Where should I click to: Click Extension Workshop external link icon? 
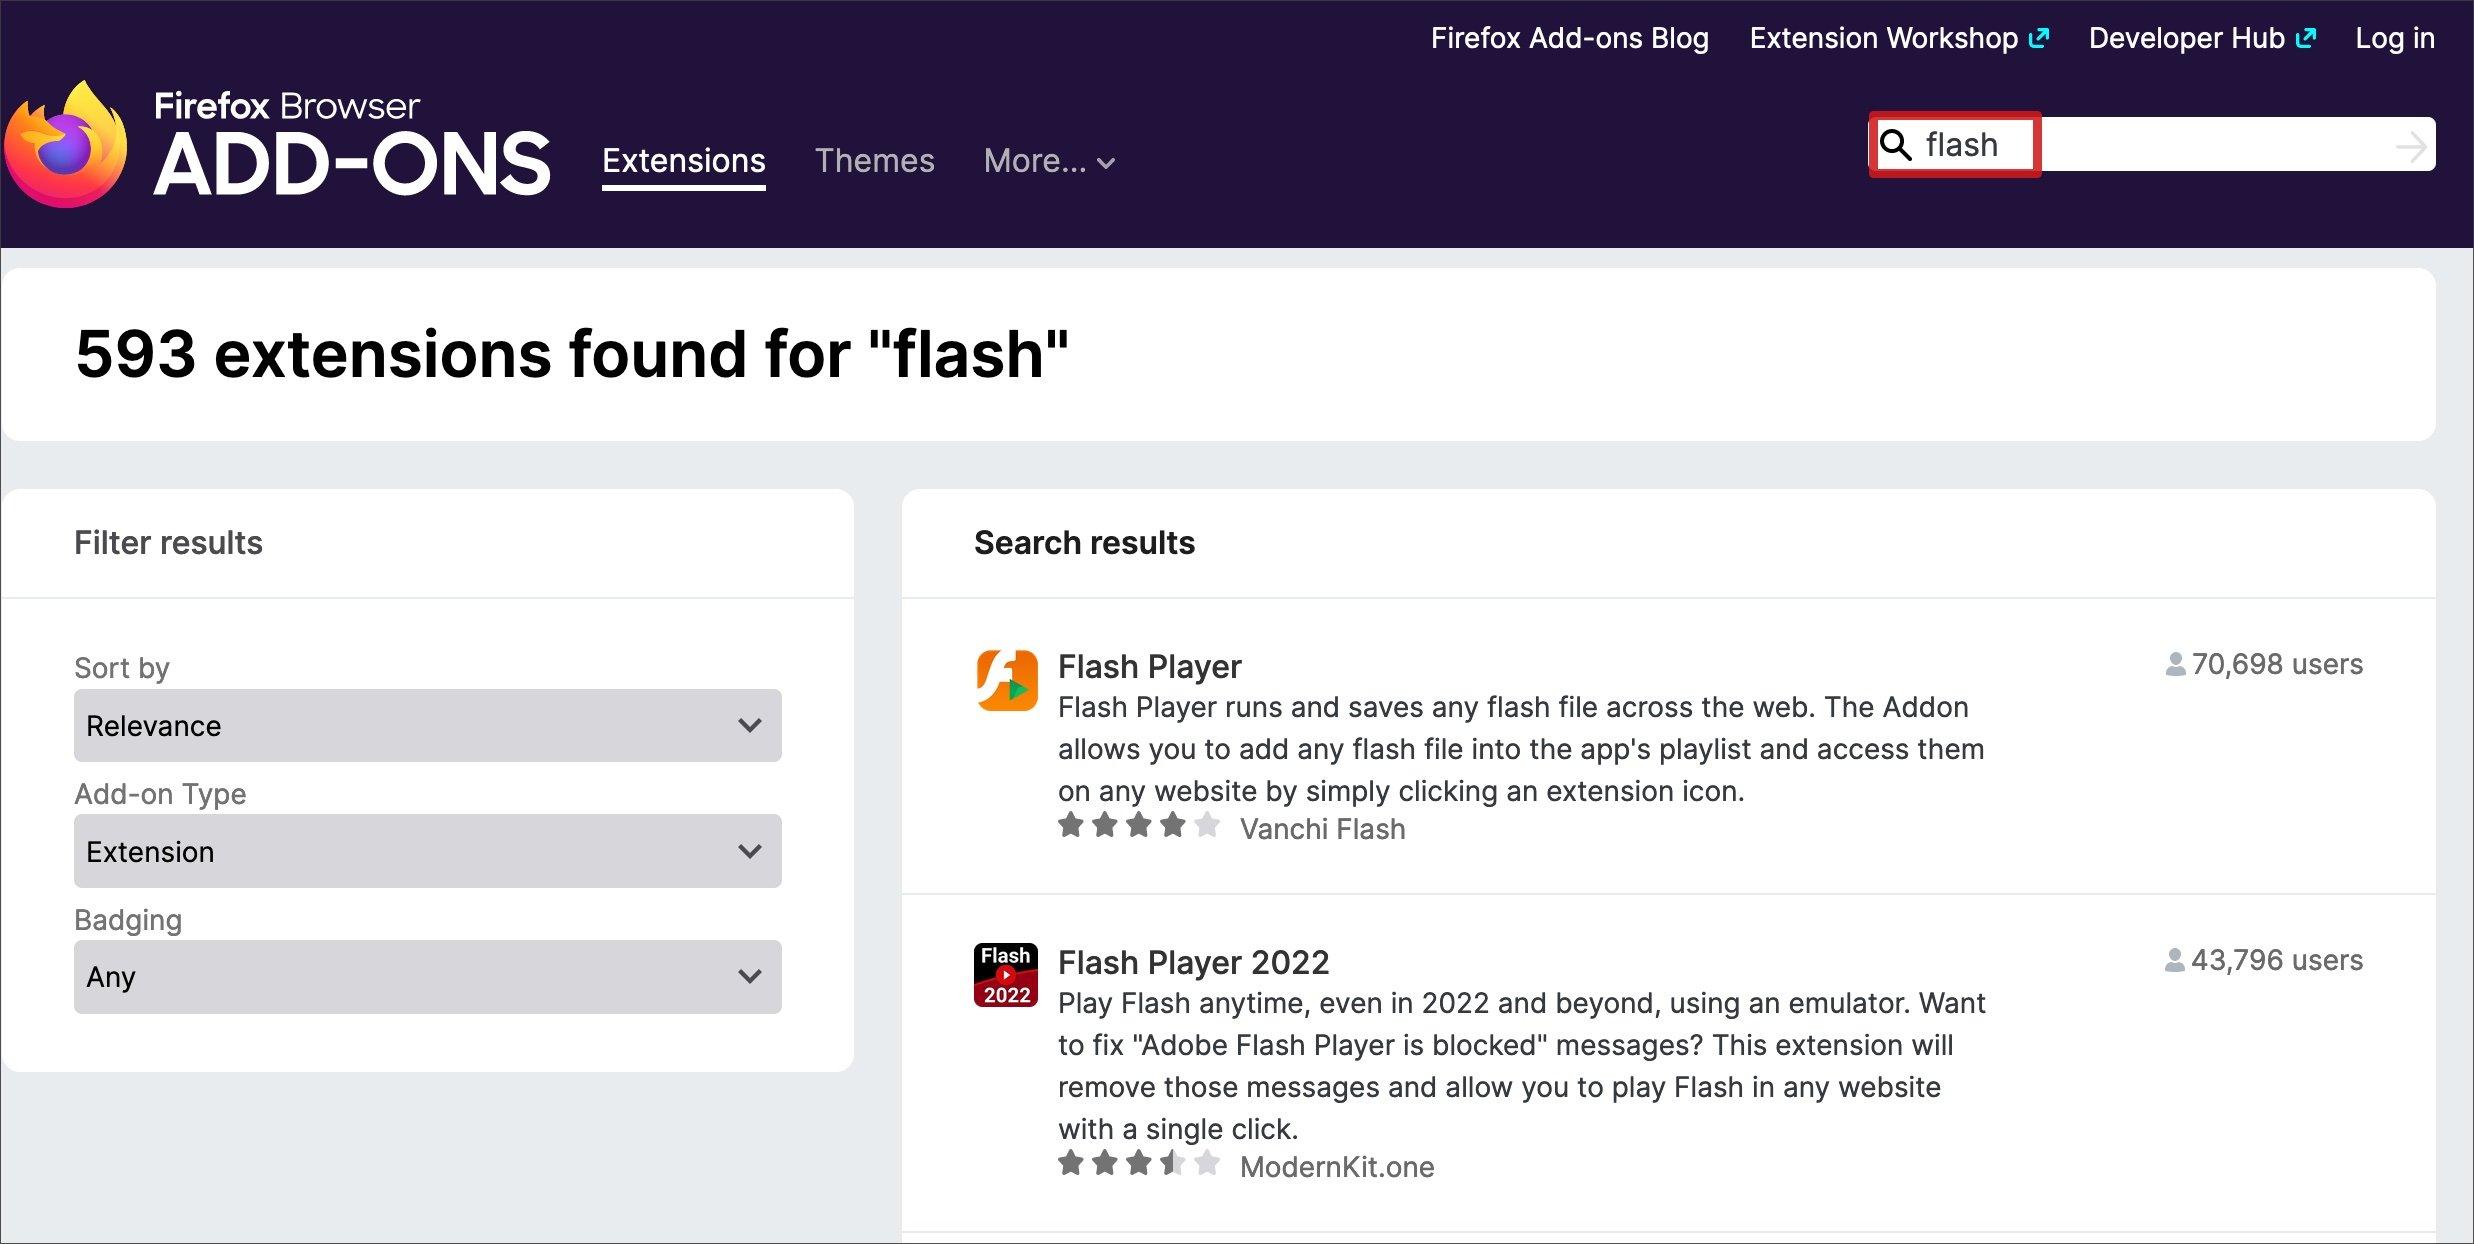2039,38
